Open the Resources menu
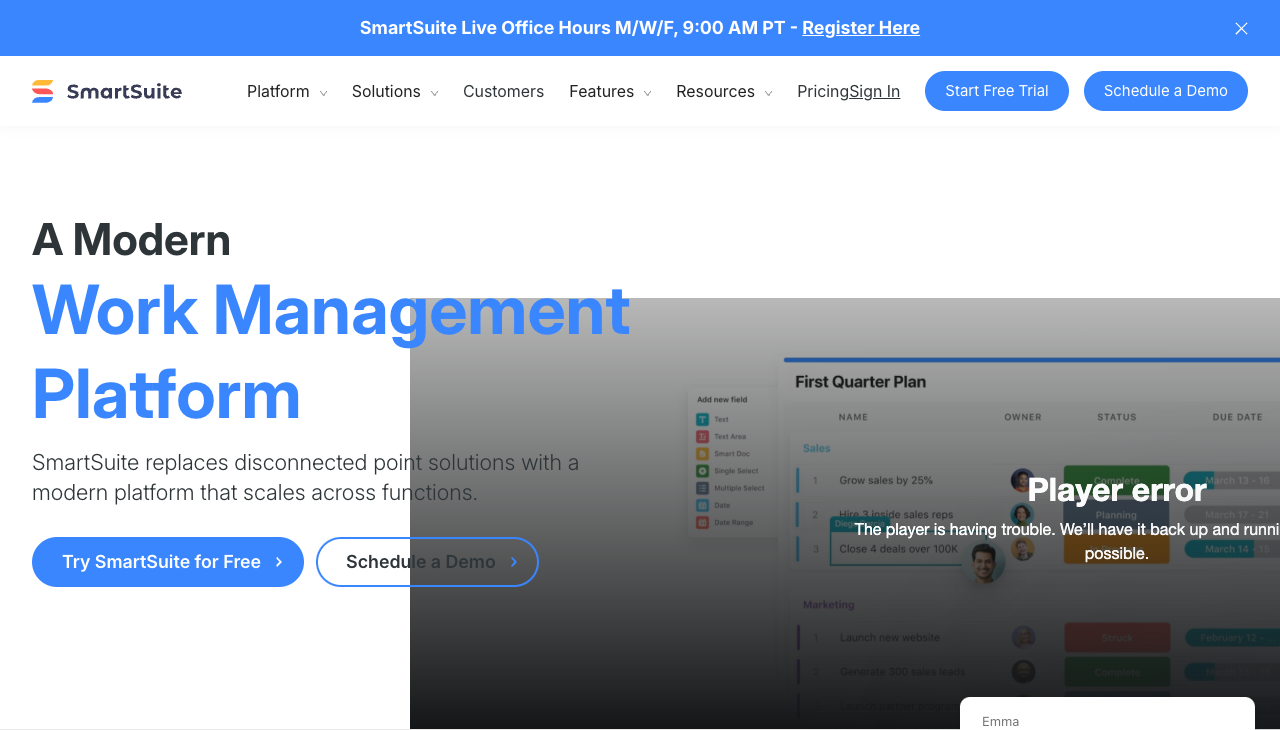Screen dimensions: 1280x730 (x=715, y=91)
